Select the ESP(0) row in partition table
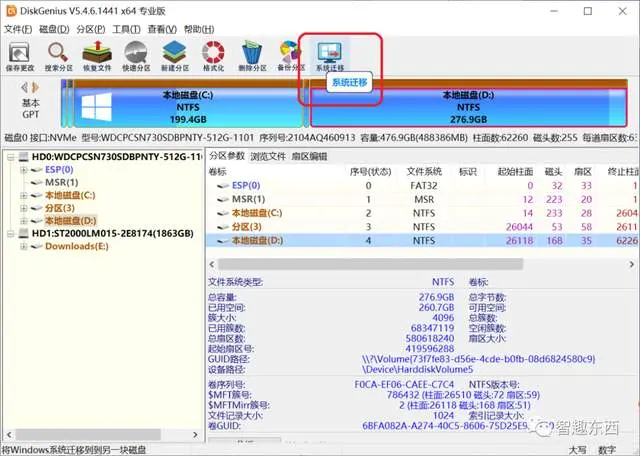 [x=422, y=185]
